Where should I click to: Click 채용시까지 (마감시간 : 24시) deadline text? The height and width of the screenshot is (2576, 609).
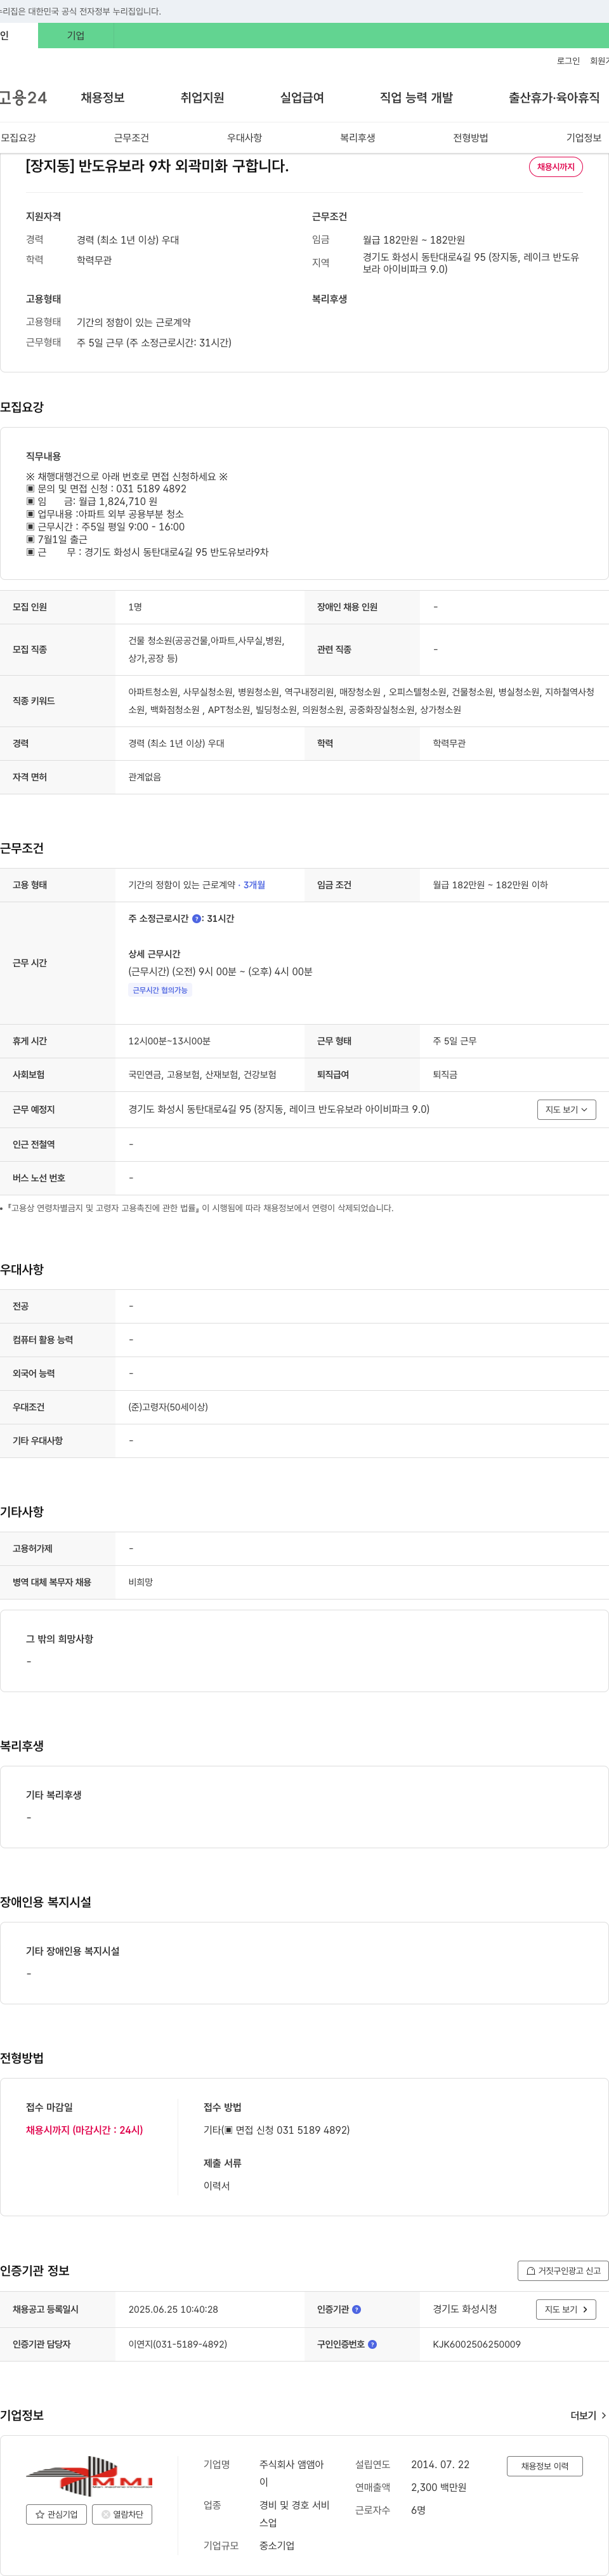click(x=84, y=2130)
